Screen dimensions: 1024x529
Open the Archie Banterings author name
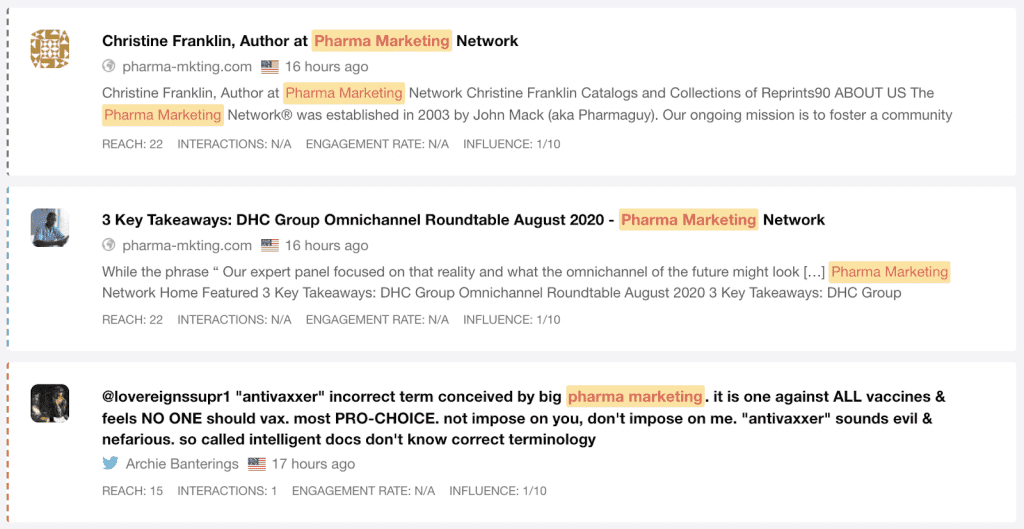click(183, 464)
